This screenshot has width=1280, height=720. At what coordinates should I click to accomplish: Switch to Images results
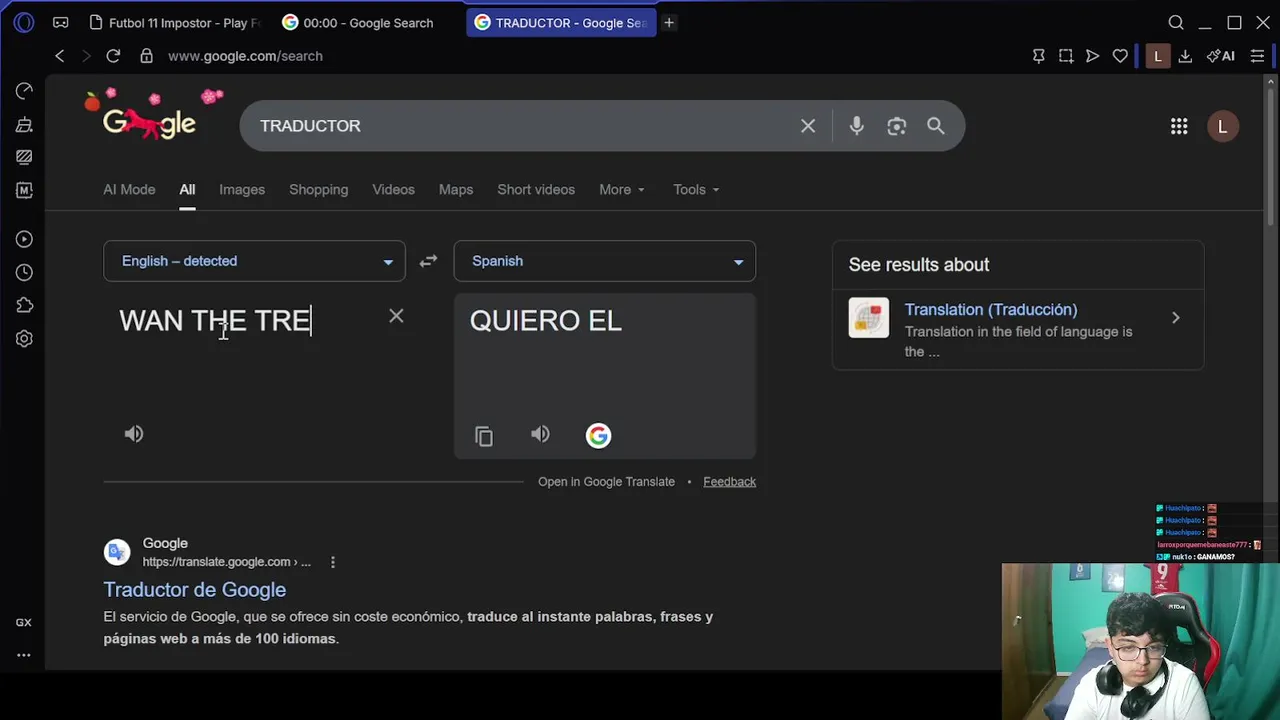[242, 189]
